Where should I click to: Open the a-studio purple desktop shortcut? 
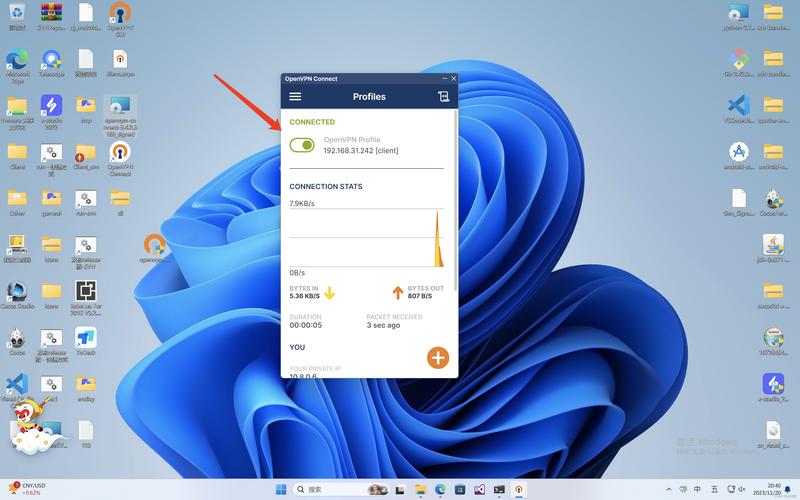[52, 112]
